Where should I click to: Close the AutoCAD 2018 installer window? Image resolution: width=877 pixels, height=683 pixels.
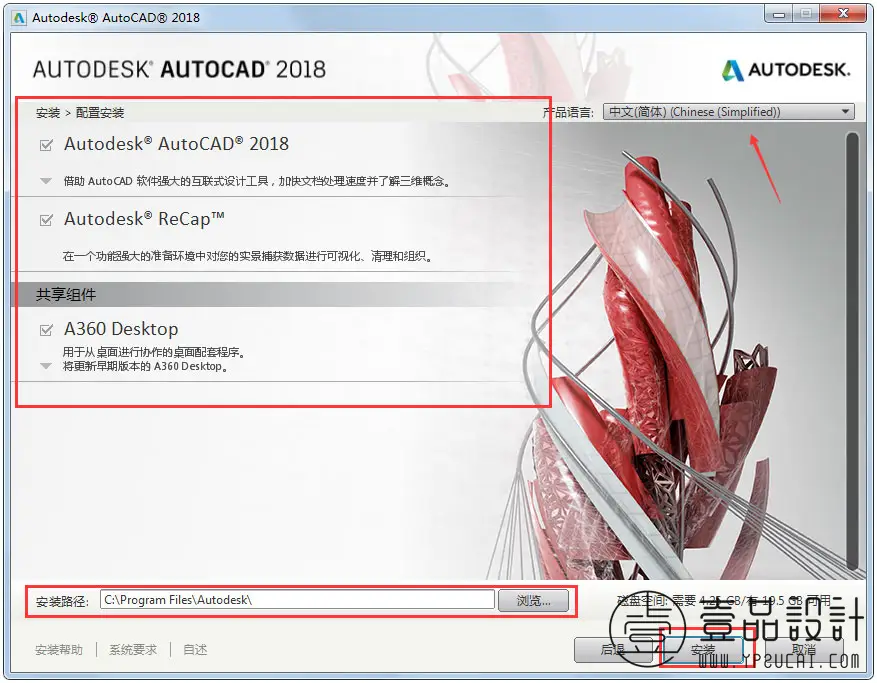point(843,14)
